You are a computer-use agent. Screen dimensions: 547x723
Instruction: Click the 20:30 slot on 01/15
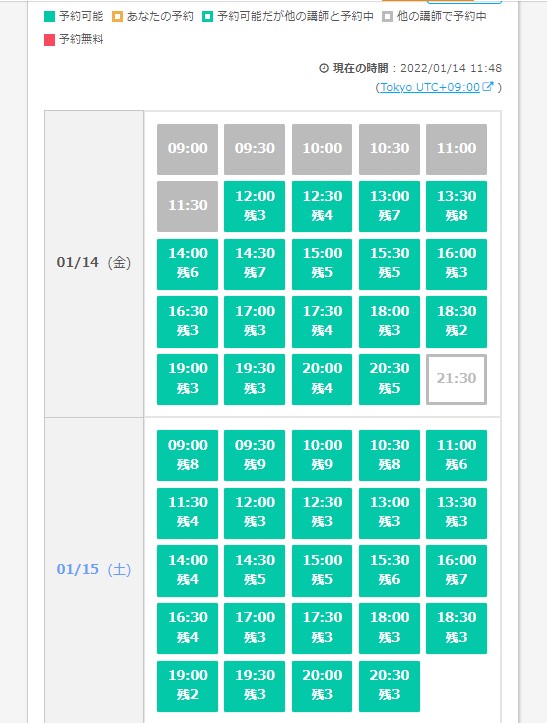tap(389, 686)
